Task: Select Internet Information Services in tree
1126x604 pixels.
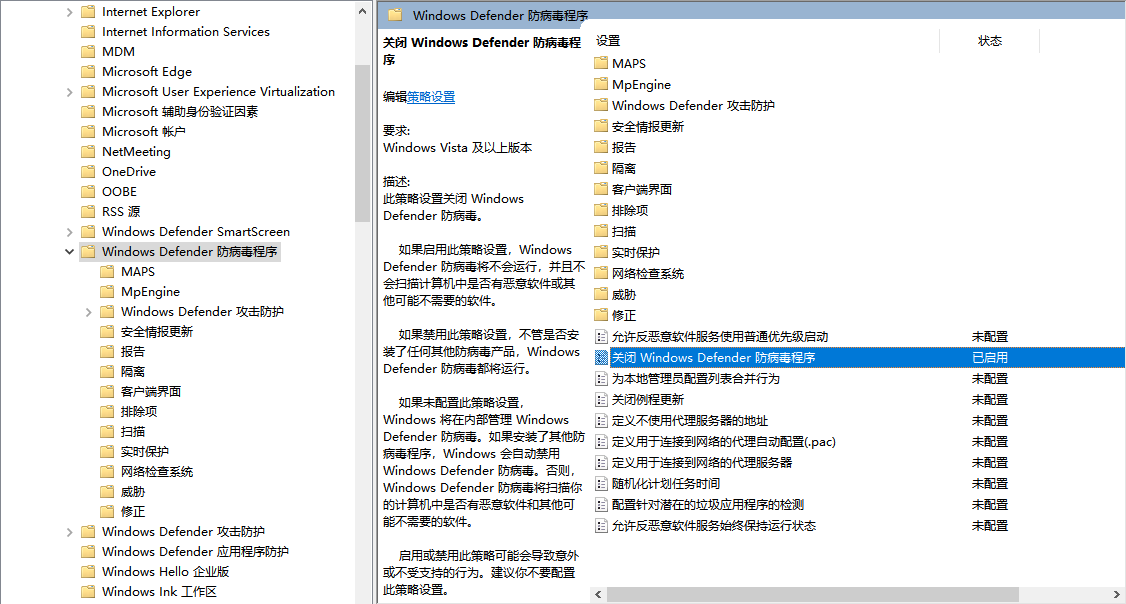Action: 185,32
